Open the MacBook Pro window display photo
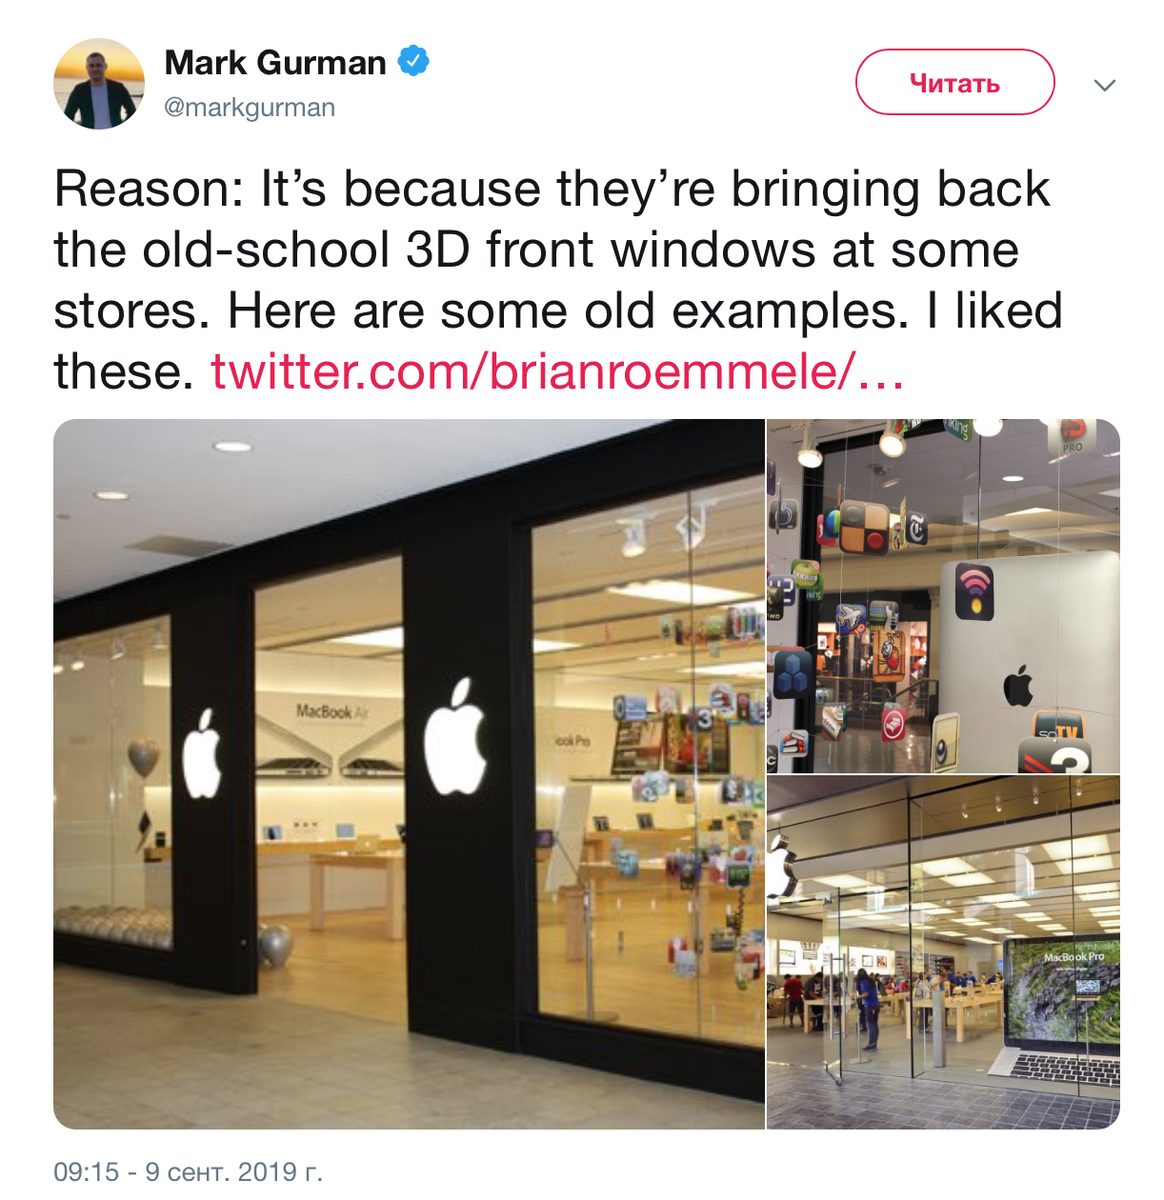This screenshot has height=1200, width=1164. click(x=943, y=953)
